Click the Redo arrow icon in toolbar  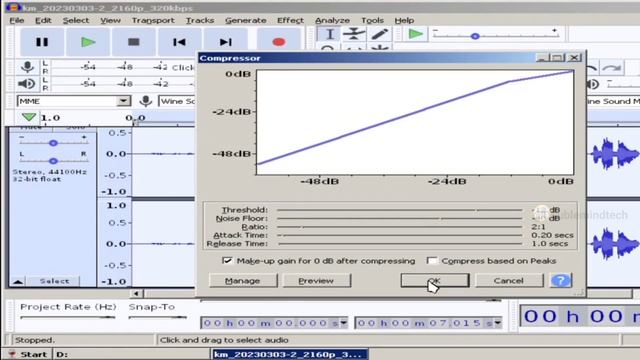[x=611, y=68]
